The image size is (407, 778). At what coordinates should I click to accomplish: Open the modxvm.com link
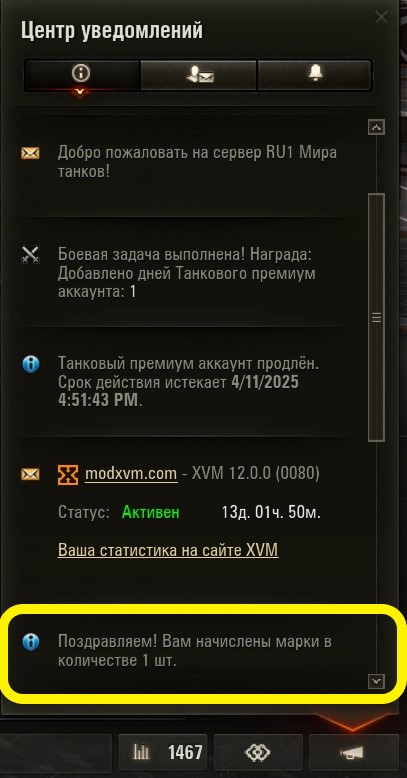[131, 474]
